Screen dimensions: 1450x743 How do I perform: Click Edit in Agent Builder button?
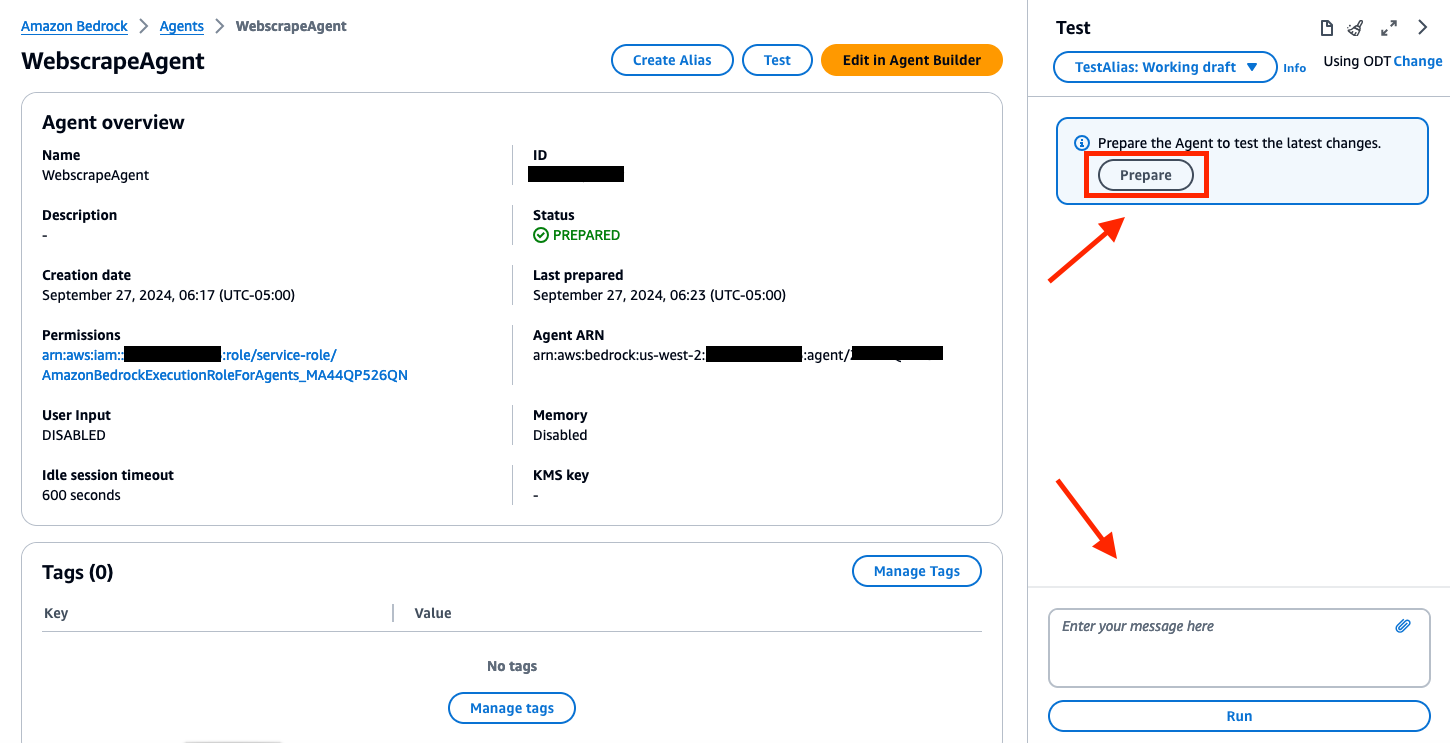pos(911,60)
